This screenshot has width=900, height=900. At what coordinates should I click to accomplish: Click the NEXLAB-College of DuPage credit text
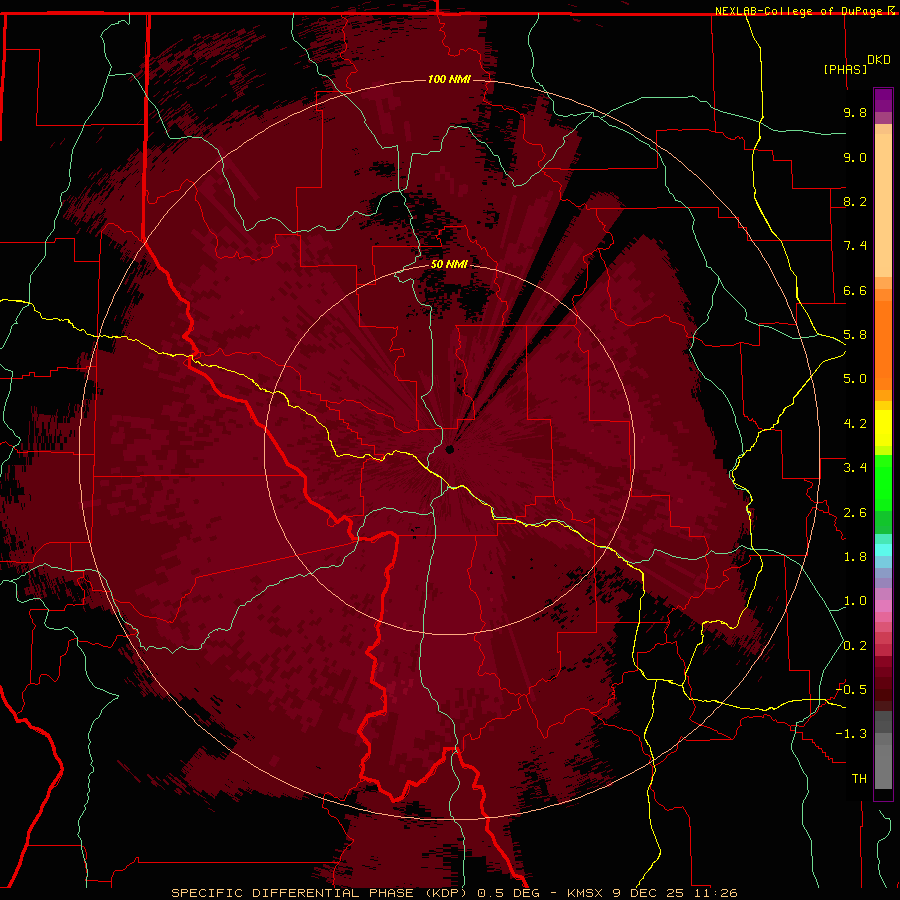point(799,11)
